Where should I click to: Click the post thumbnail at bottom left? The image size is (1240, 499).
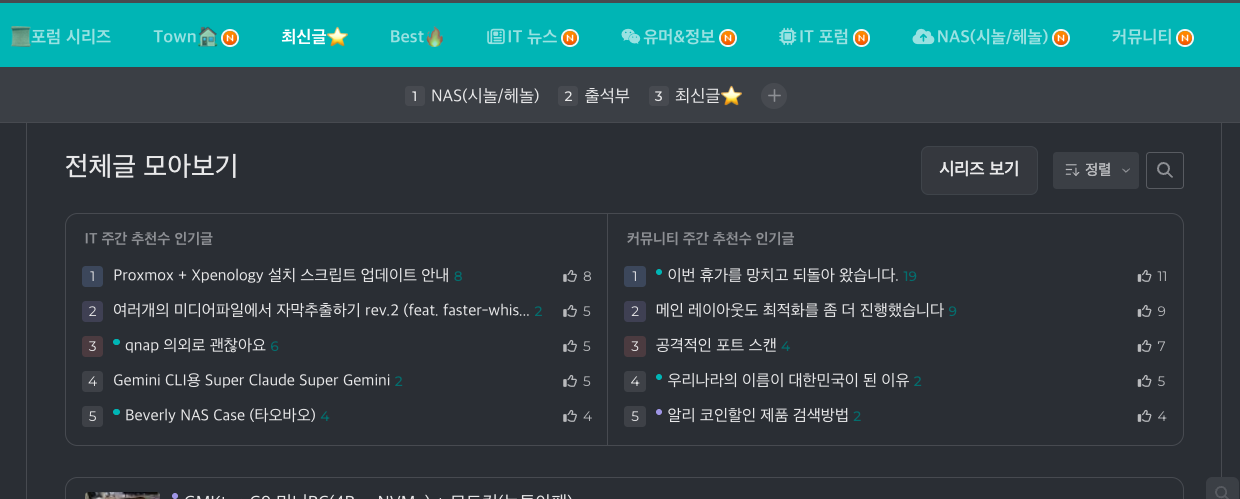(122, 494)
